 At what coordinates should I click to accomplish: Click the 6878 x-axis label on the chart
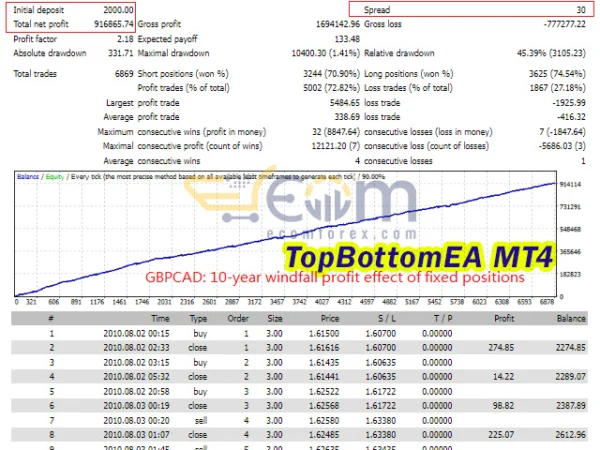pyautogui.click(x=547, y=302)
